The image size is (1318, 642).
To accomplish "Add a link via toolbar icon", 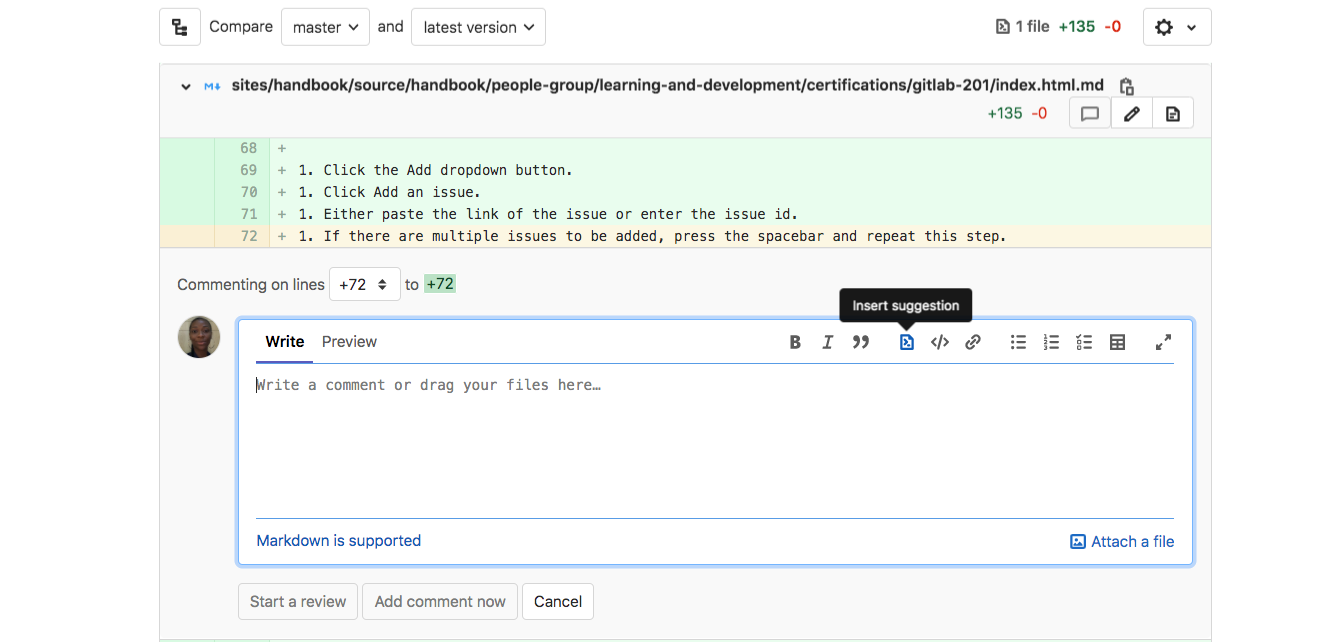I will 972,342.
